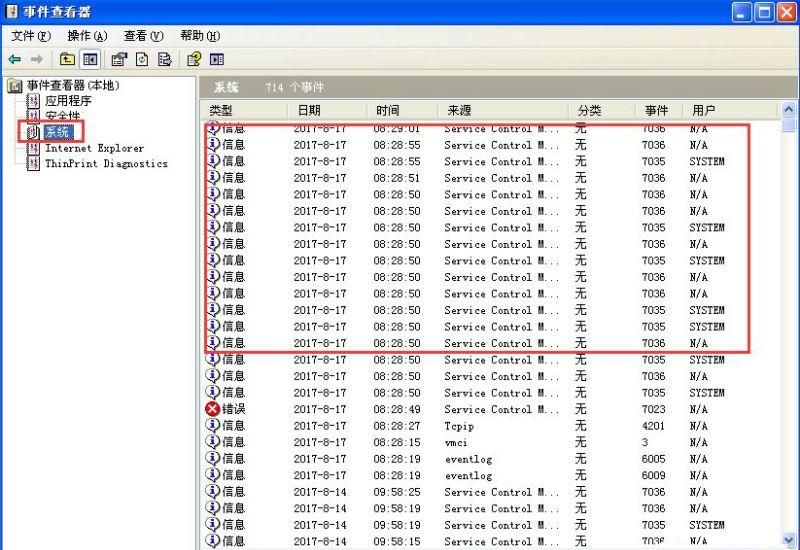Viewport: 800px width, 550px height.
Task: Select ThinPrint Diagnostics in the tree
Action: click(x=106, y=164)
